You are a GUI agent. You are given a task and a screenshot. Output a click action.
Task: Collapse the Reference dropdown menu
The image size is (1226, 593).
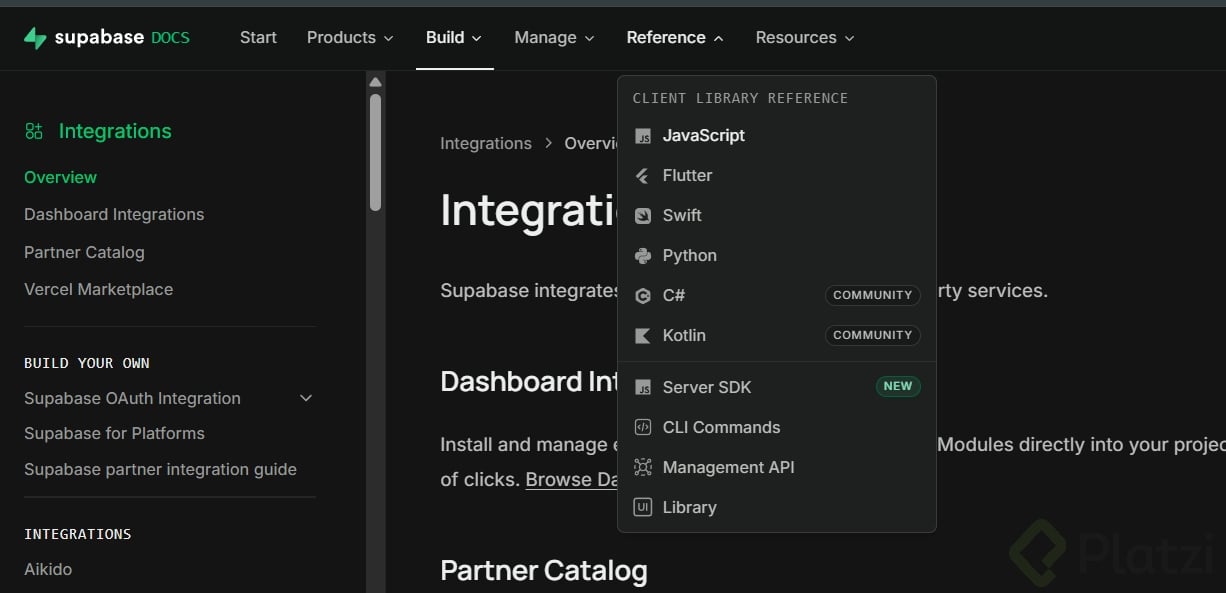coord(675,37)
